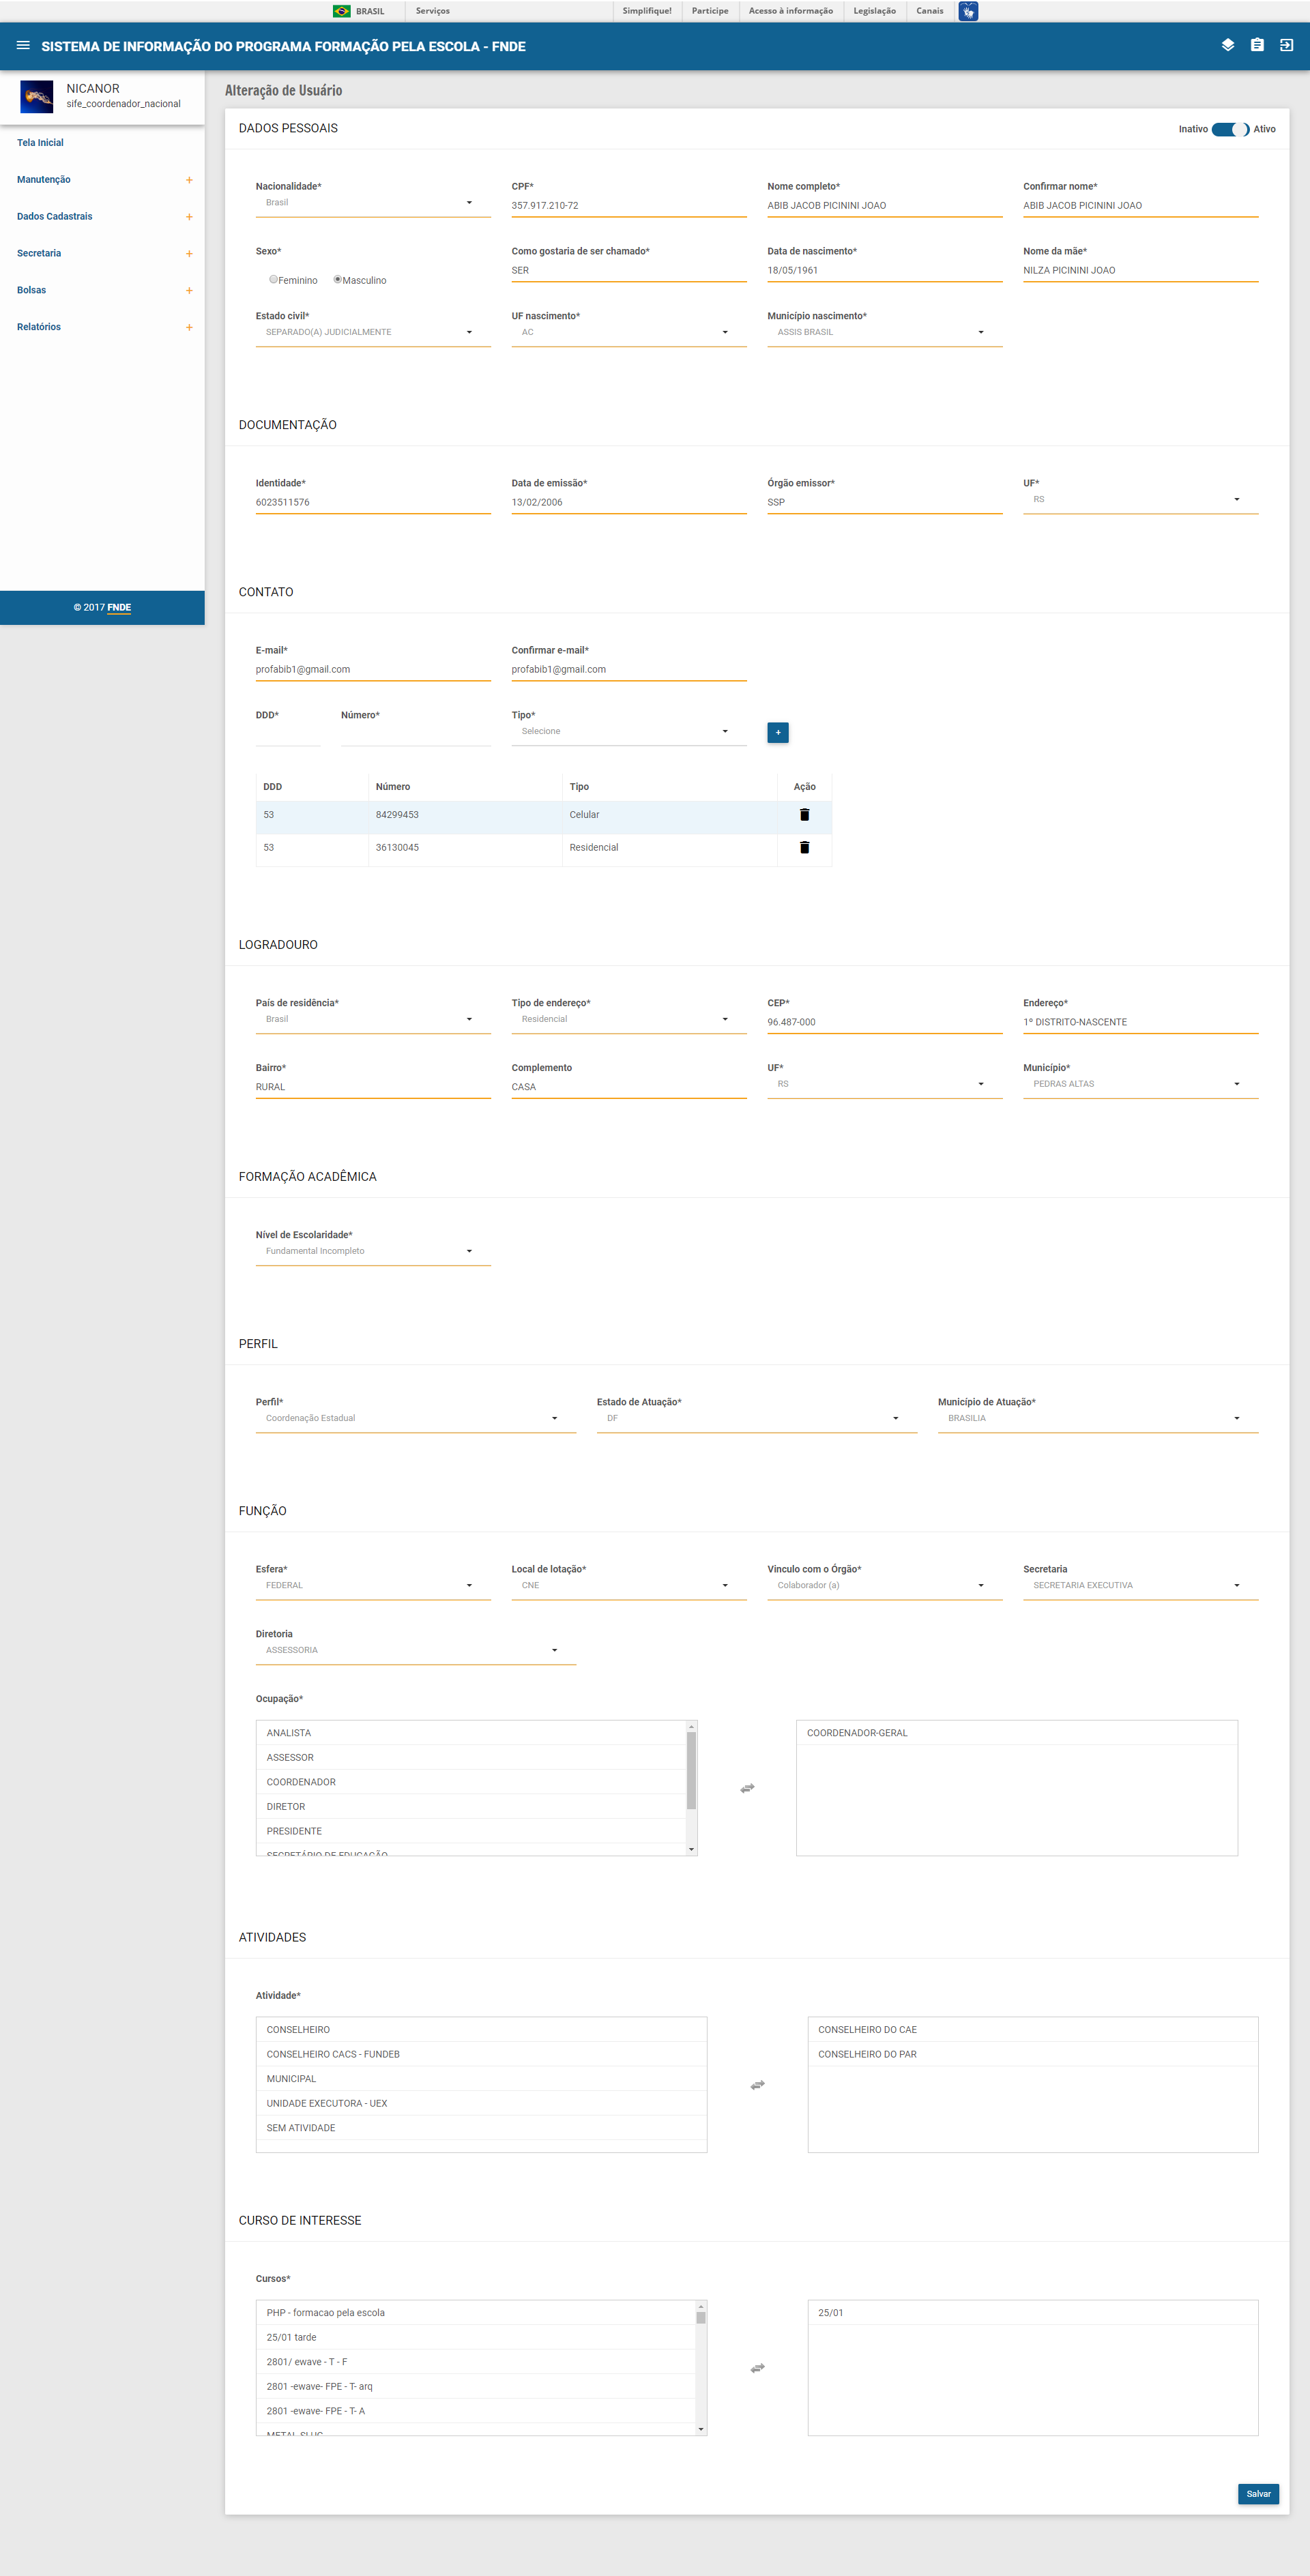Click the logout exit icon
This screenshot has width=1310, height=2576.
click(x=1286, y=45)
